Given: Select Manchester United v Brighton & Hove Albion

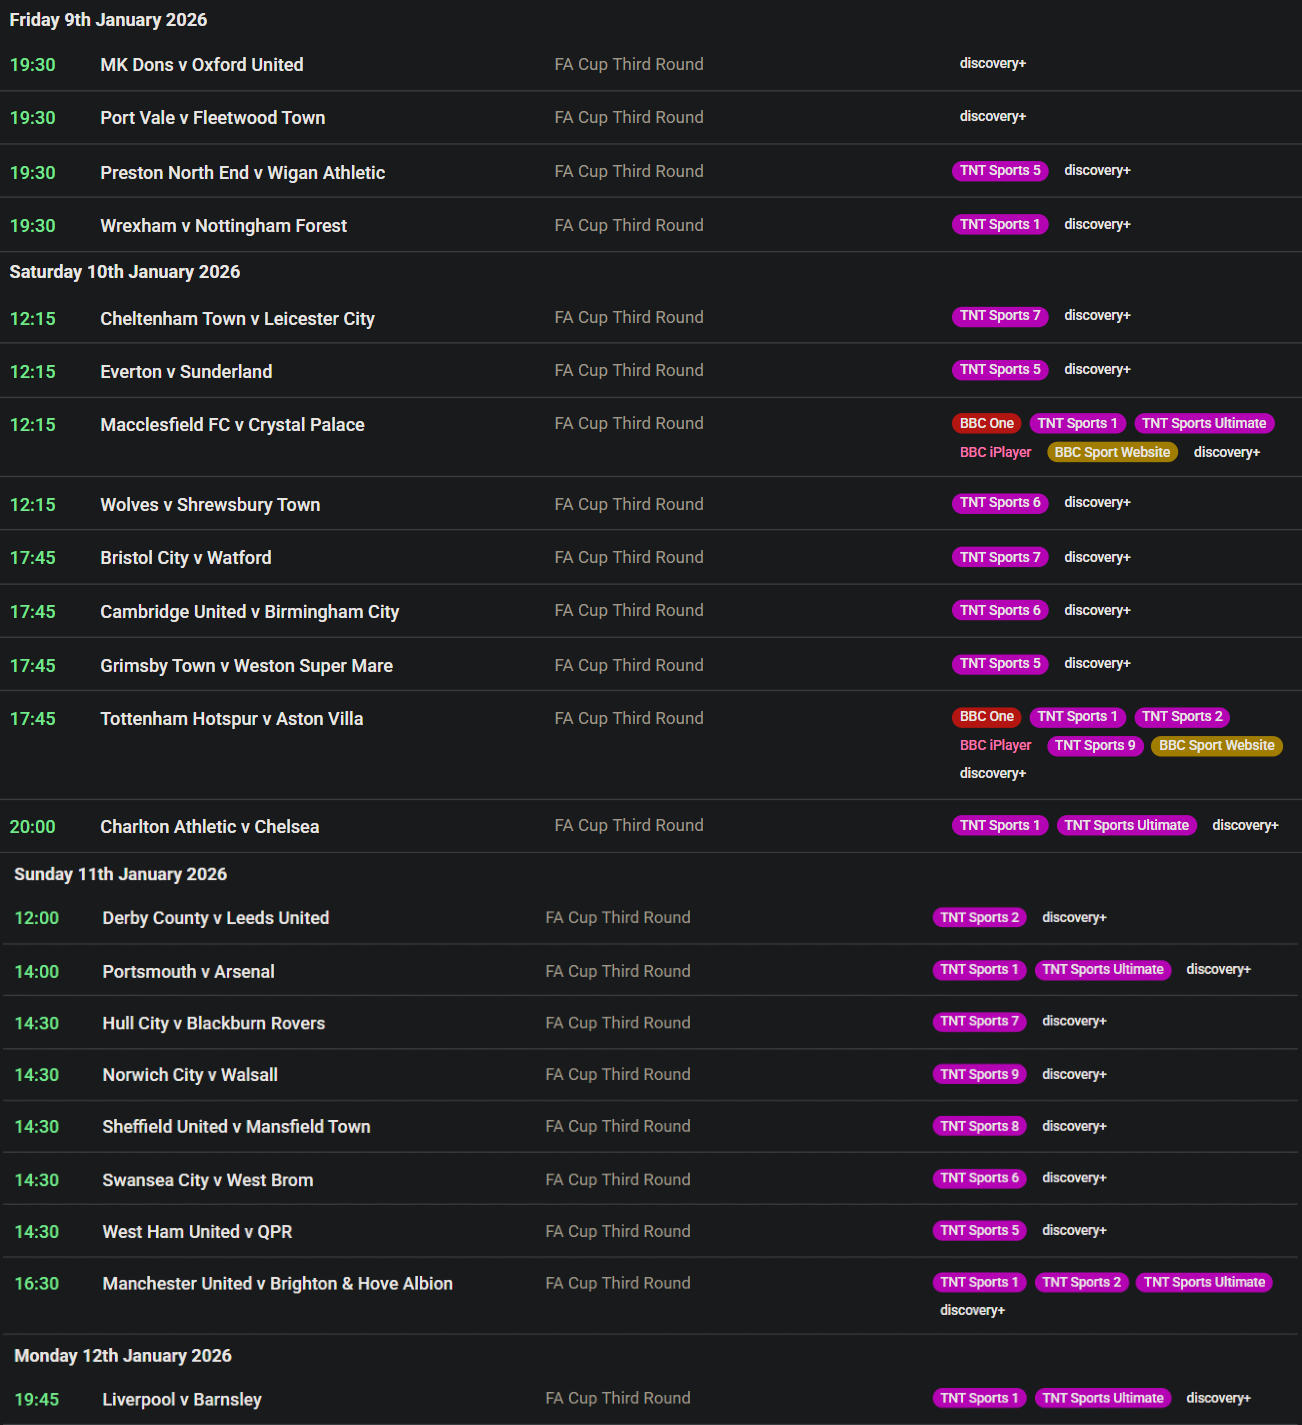Looking at the screenshot, I should [278, 1284].
